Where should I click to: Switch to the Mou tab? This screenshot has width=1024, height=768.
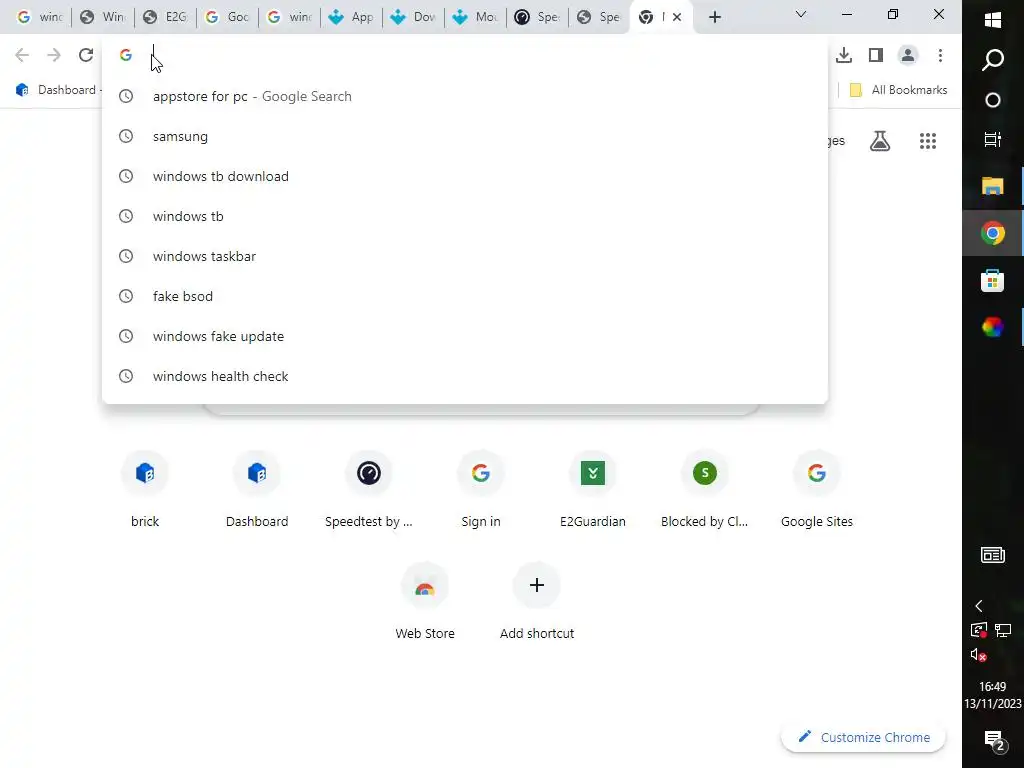pyautogui.click(x=477, y=17)
